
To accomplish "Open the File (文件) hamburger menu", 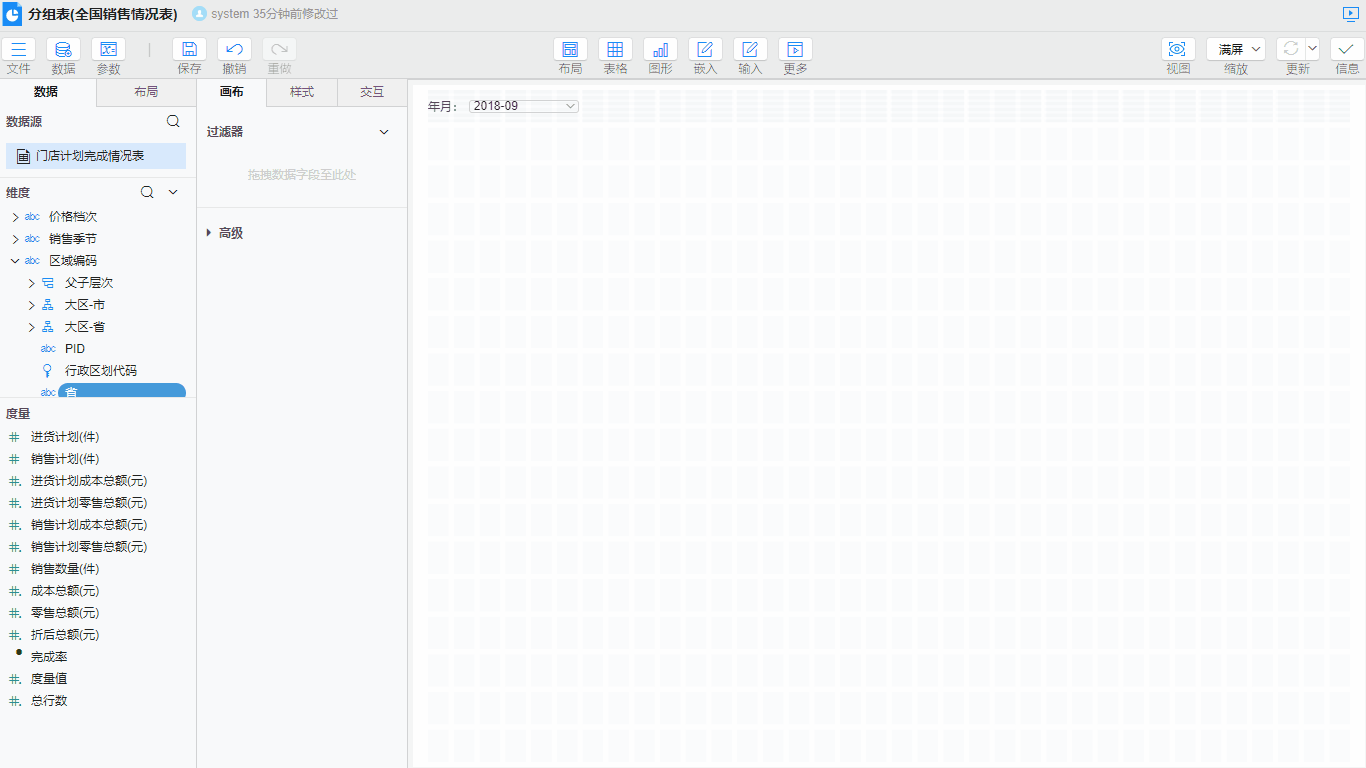I will 18,50.
